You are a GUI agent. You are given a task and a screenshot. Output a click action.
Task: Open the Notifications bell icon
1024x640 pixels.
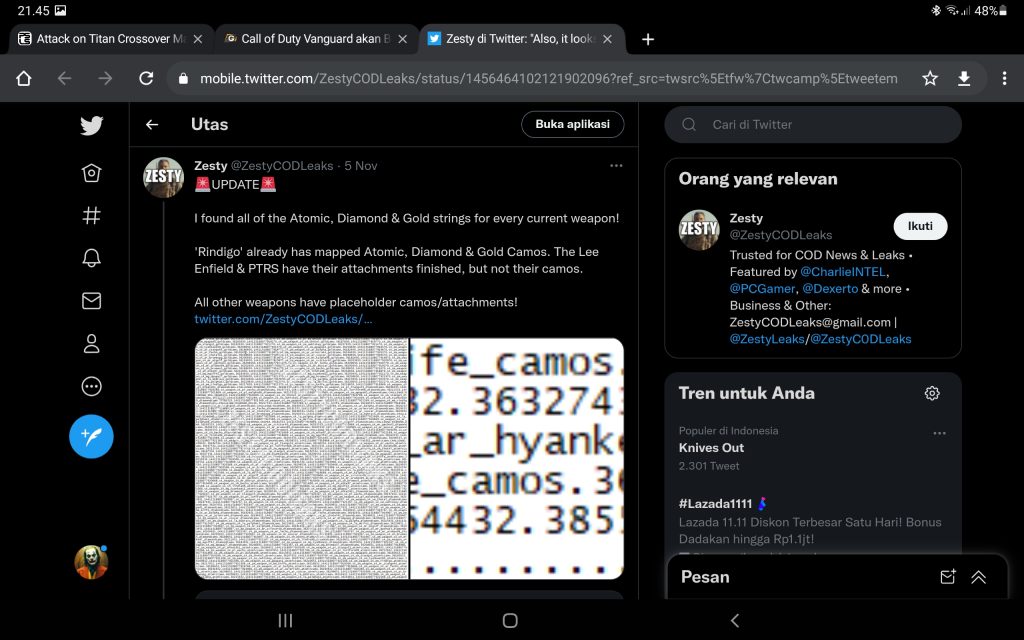point(91,258)
